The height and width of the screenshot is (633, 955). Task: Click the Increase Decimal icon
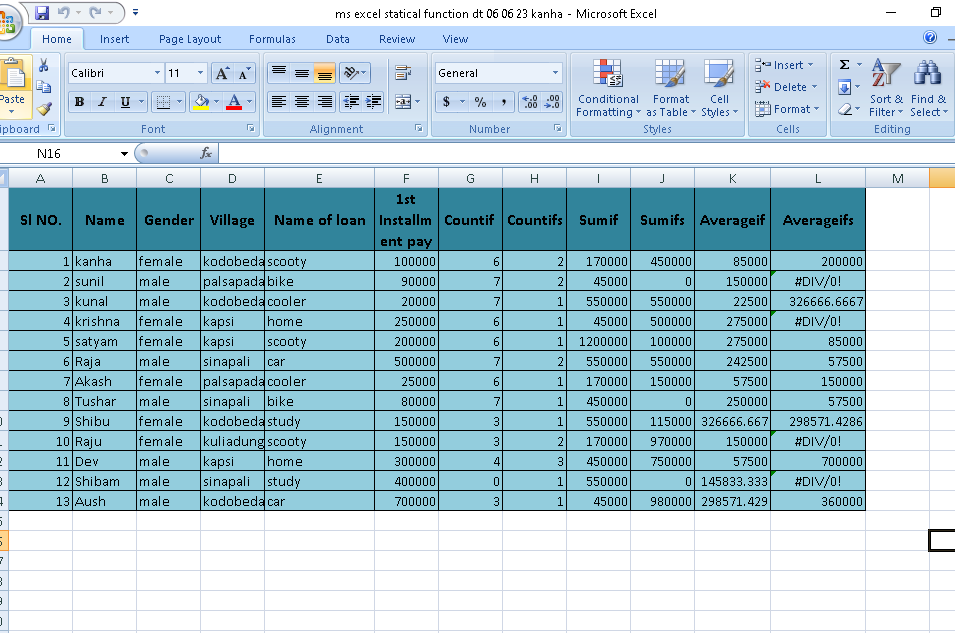pyautogui.click(x=530, y=102)
